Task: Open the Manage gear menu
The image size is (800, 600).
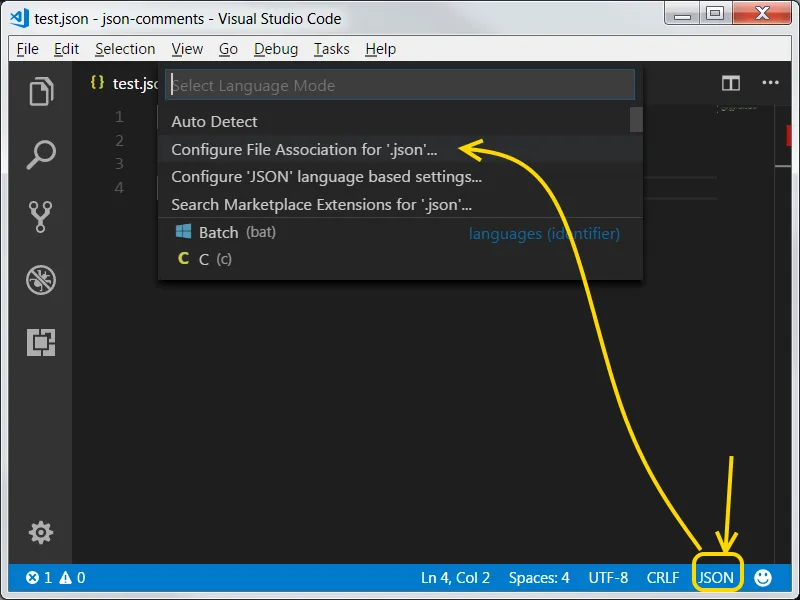Action: (x=41, y=533)
